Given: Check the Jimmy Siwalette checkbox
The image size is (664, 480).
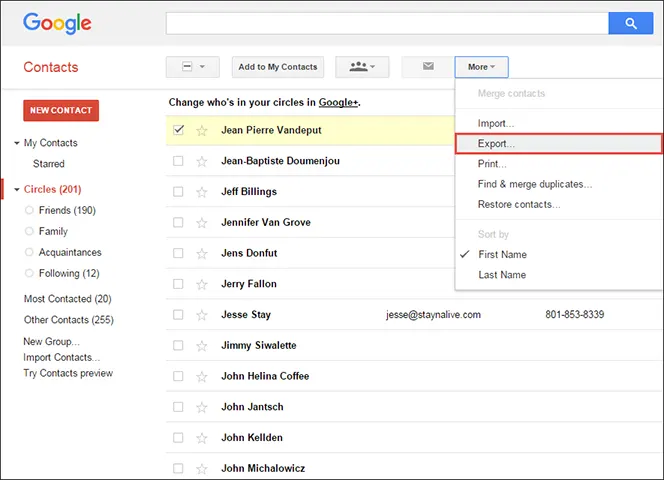Looking at the screenshot, I should click(178, 345).
